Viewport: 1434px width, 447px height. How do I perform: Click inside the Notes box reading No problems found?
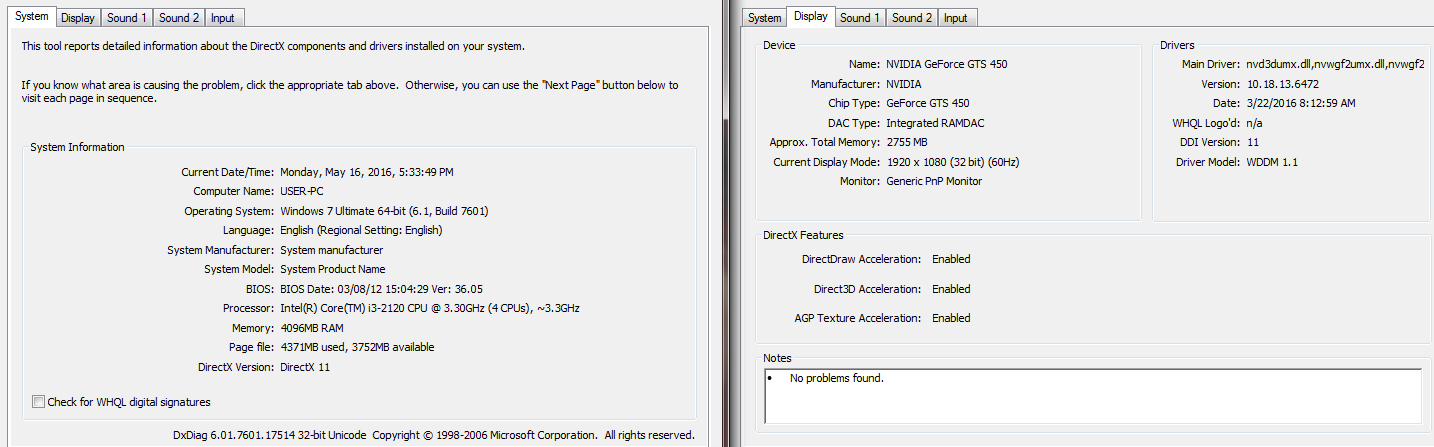pos(1092,395)
